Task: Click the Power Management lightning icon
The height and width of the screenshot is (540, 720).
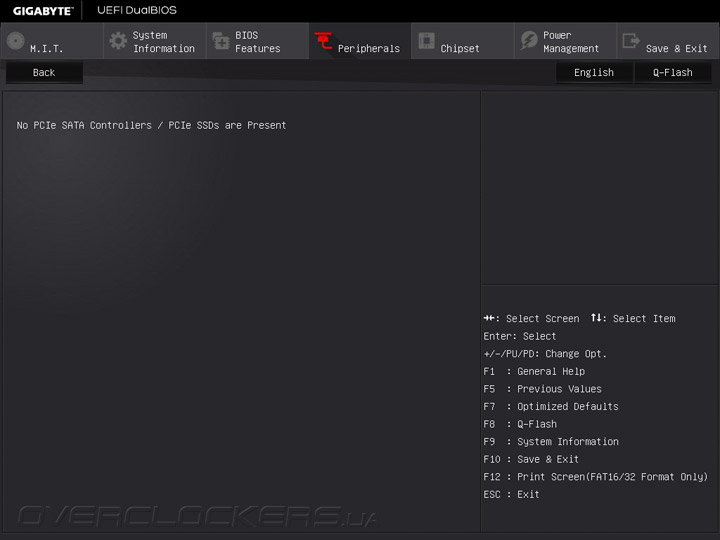Action: [x=529, y=41]
